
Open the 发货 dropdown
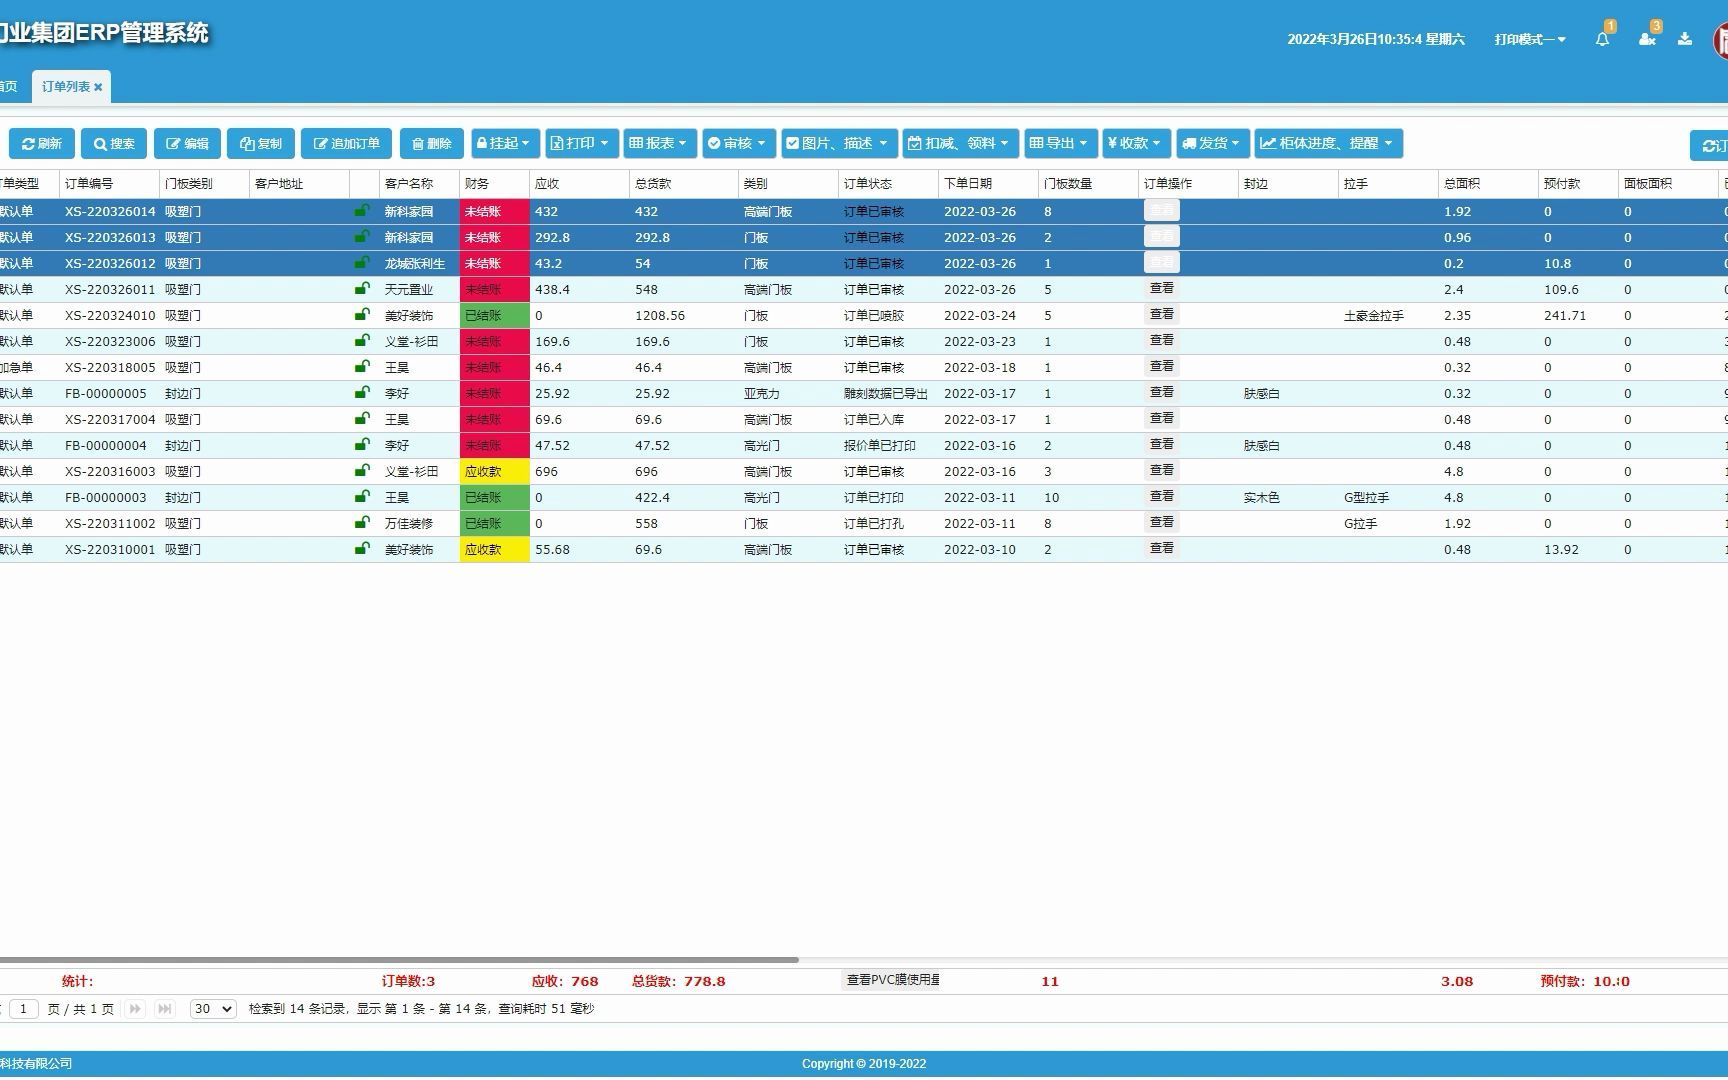point(1213,143)
